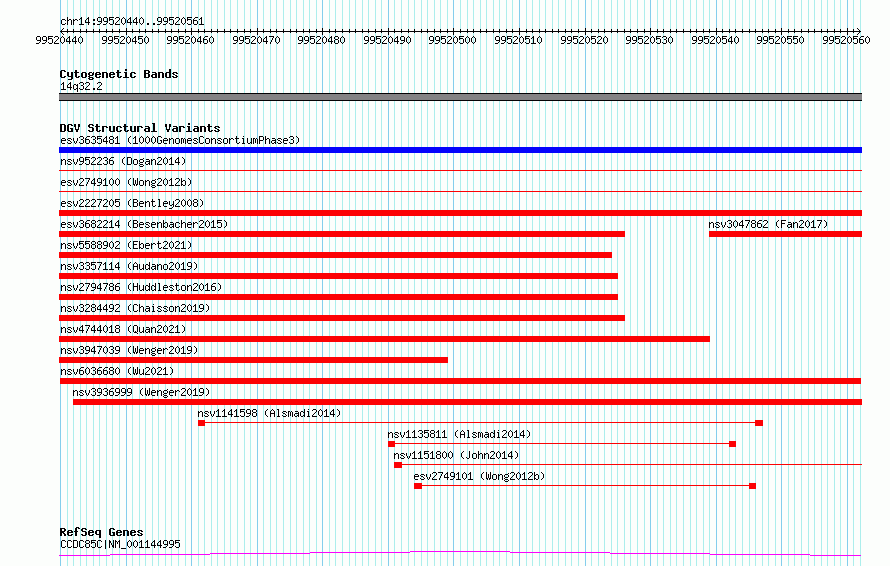Click the esv3635481 blue variant bar
The image size is (890, 566).
[x=460, y=150]
